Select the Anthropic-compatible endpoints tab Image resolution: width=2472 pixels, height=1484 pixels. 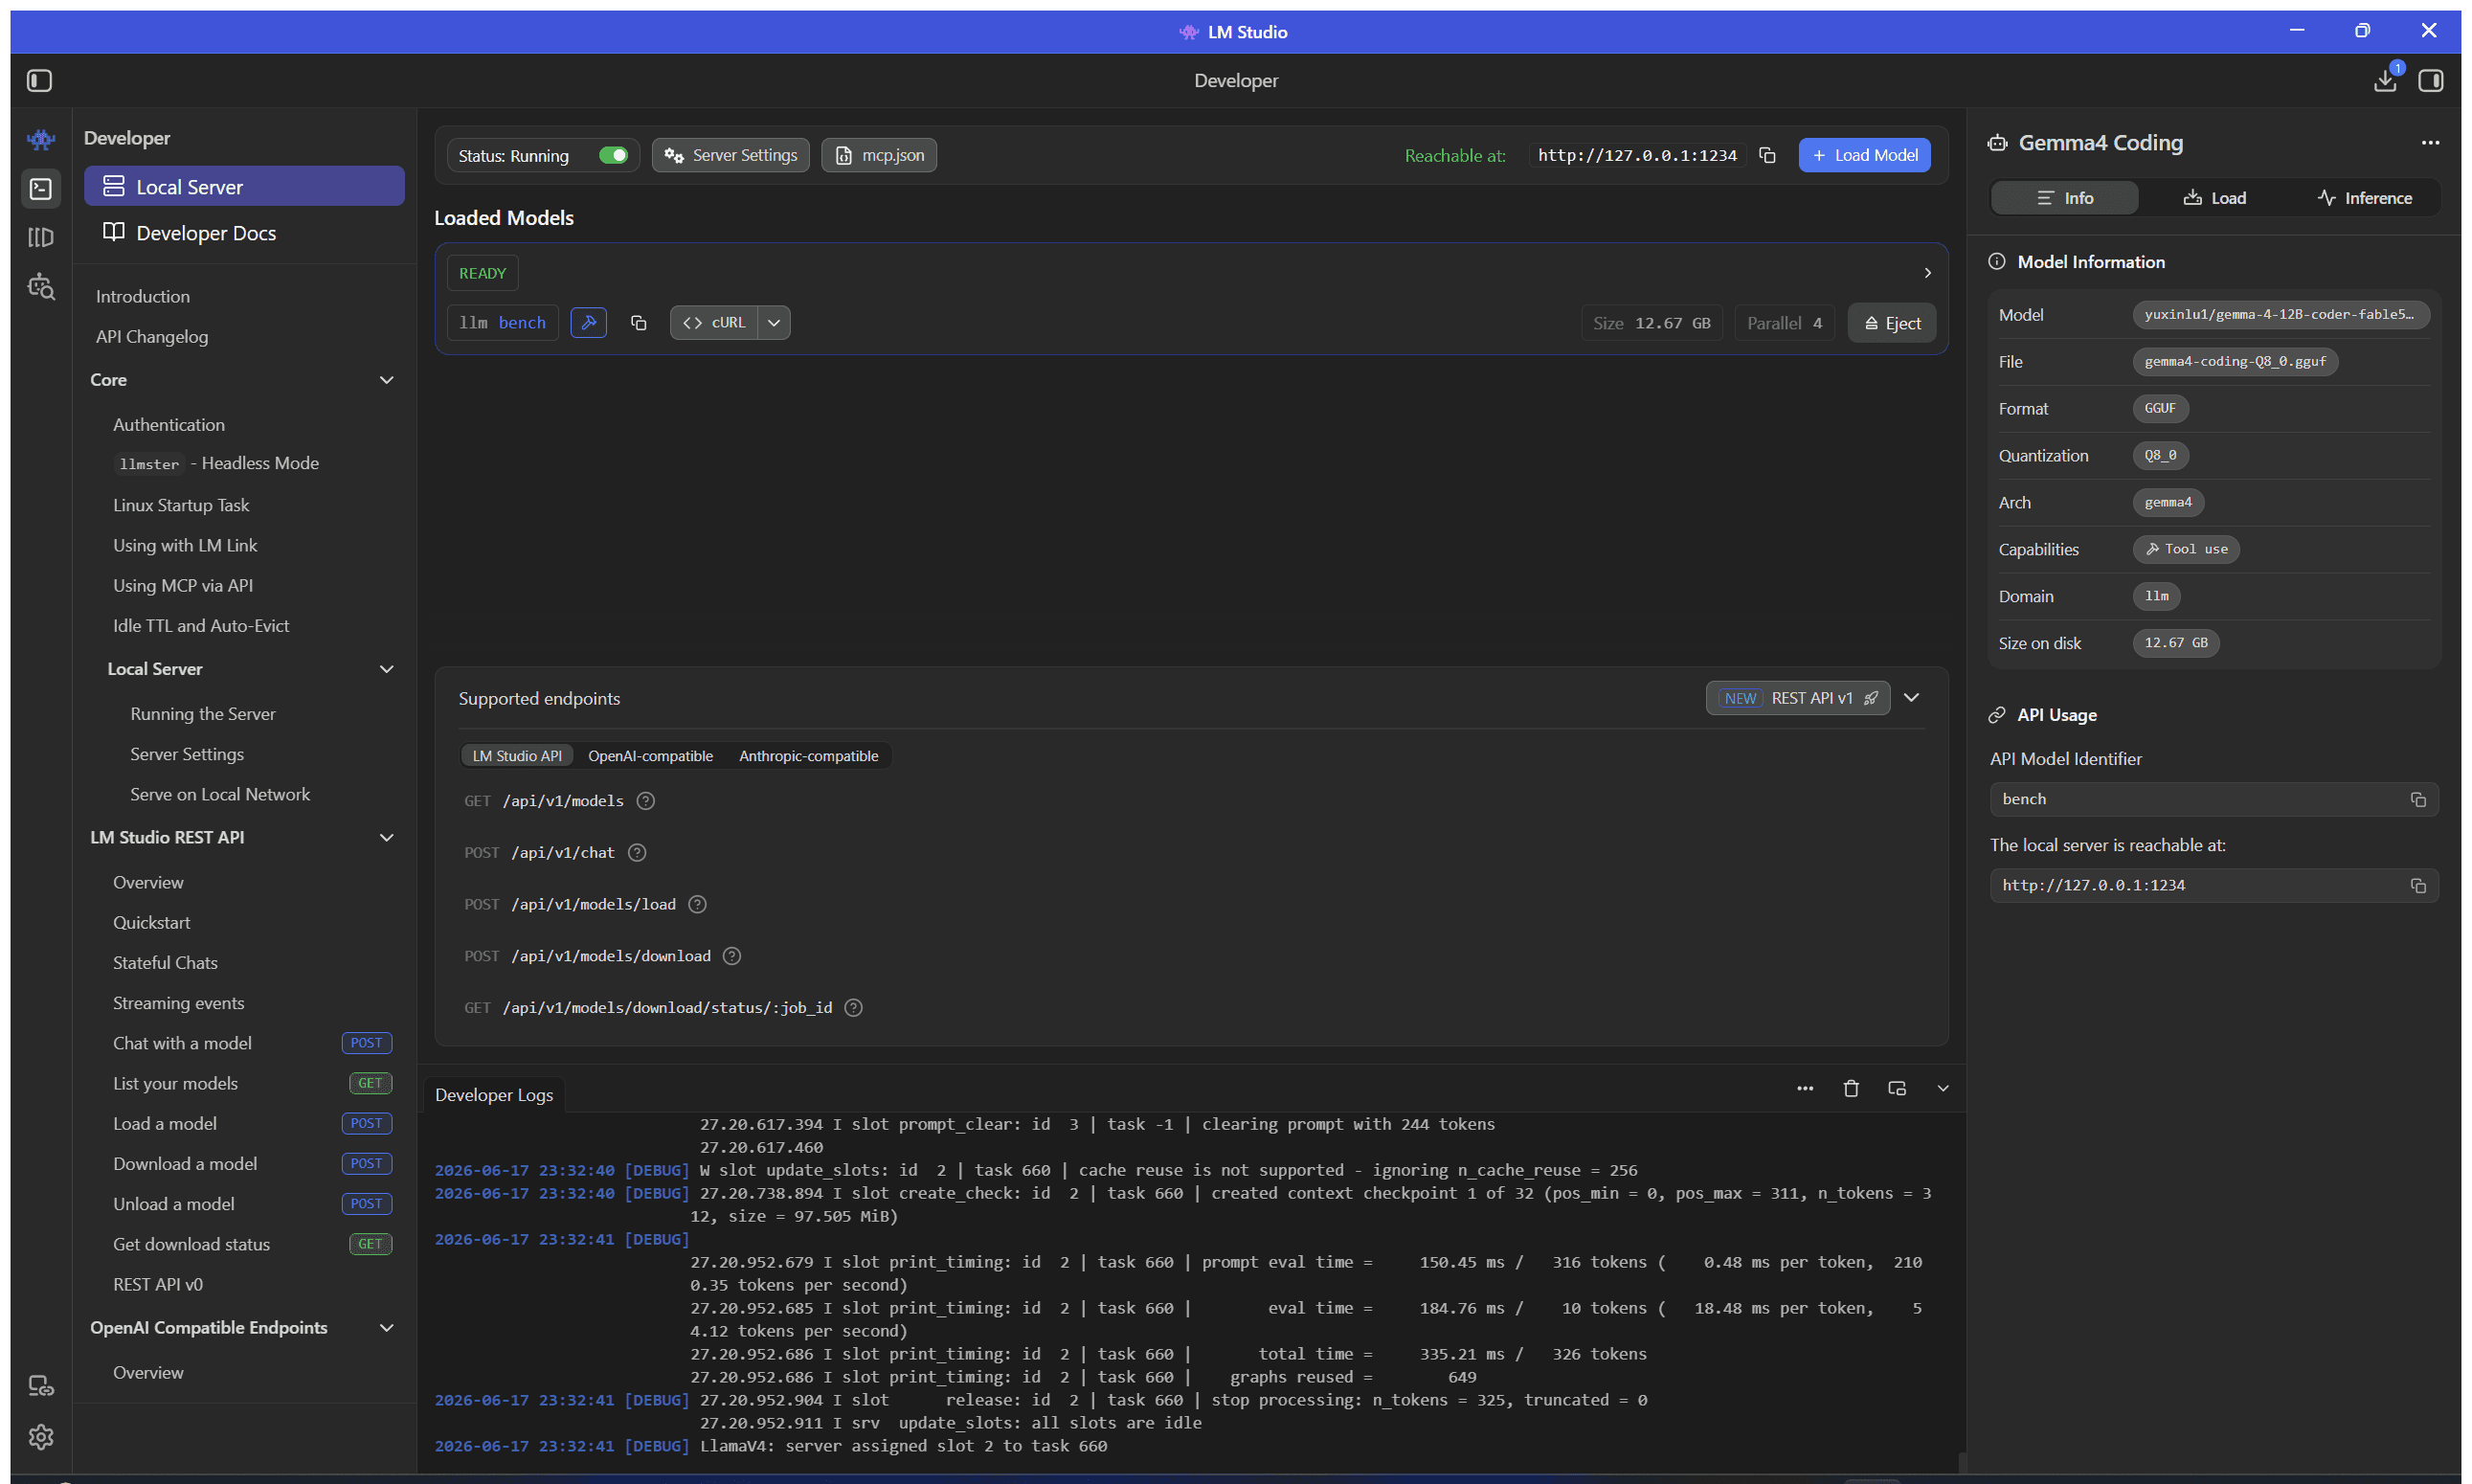(808, 756)
